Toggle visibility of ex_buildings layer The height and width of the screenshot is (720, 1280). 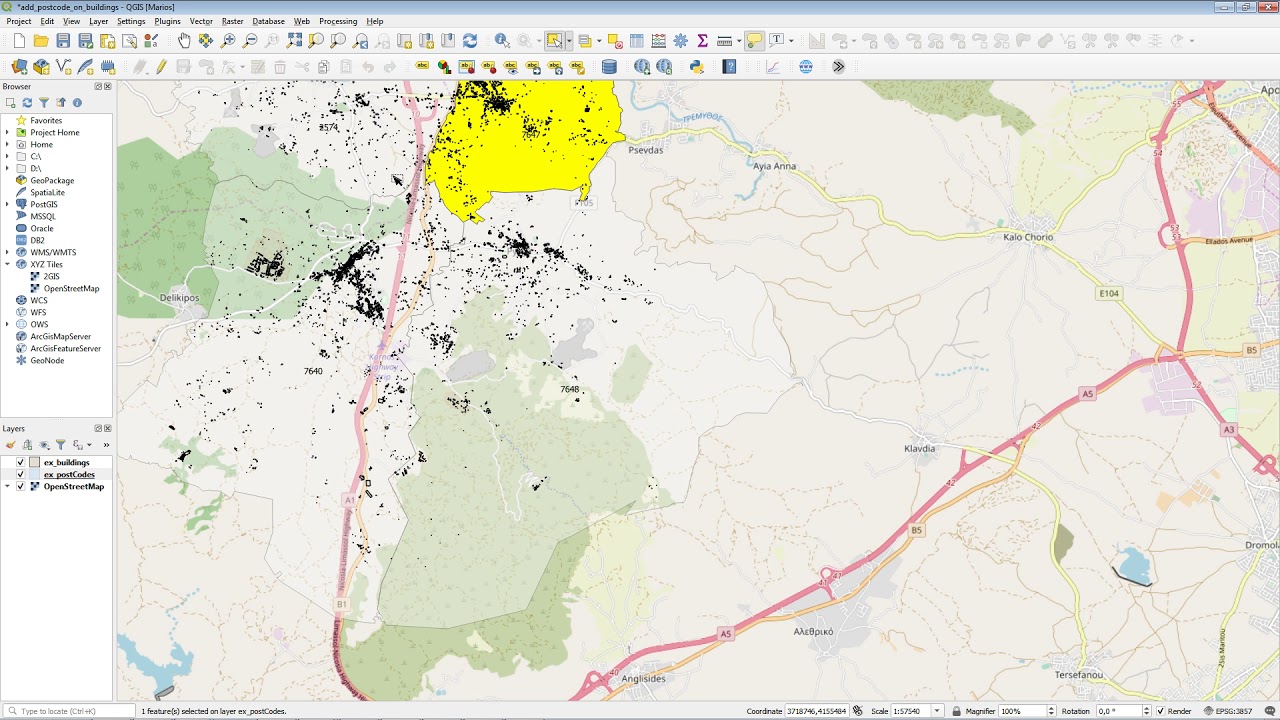coord(20,463)
